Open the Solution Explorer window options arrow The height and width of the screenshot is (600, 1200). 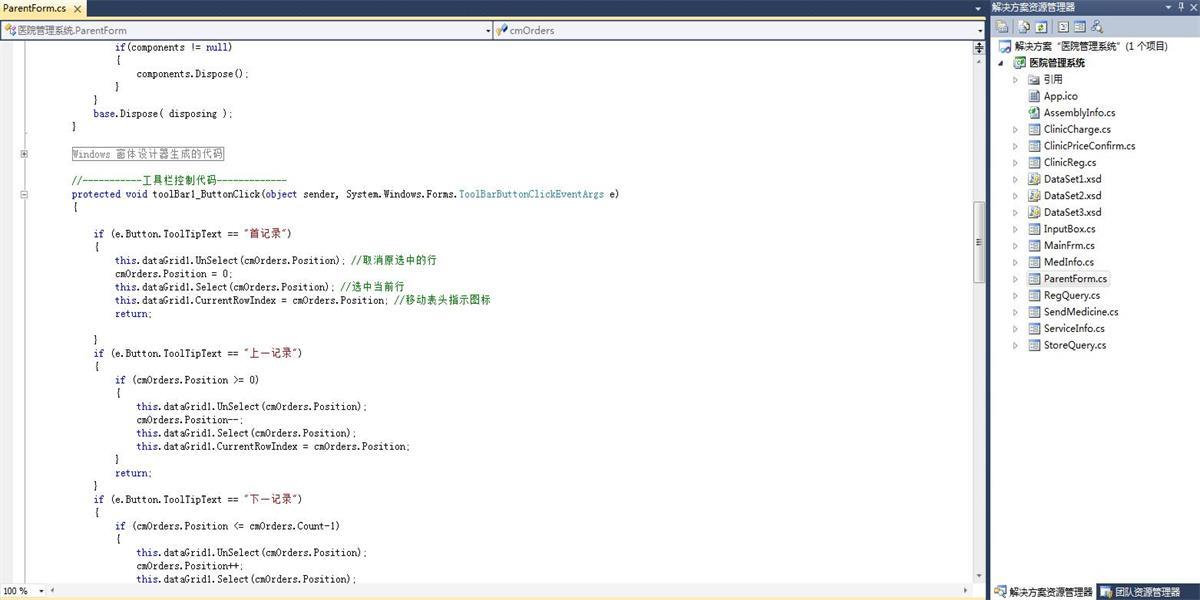coord(1166,7)
